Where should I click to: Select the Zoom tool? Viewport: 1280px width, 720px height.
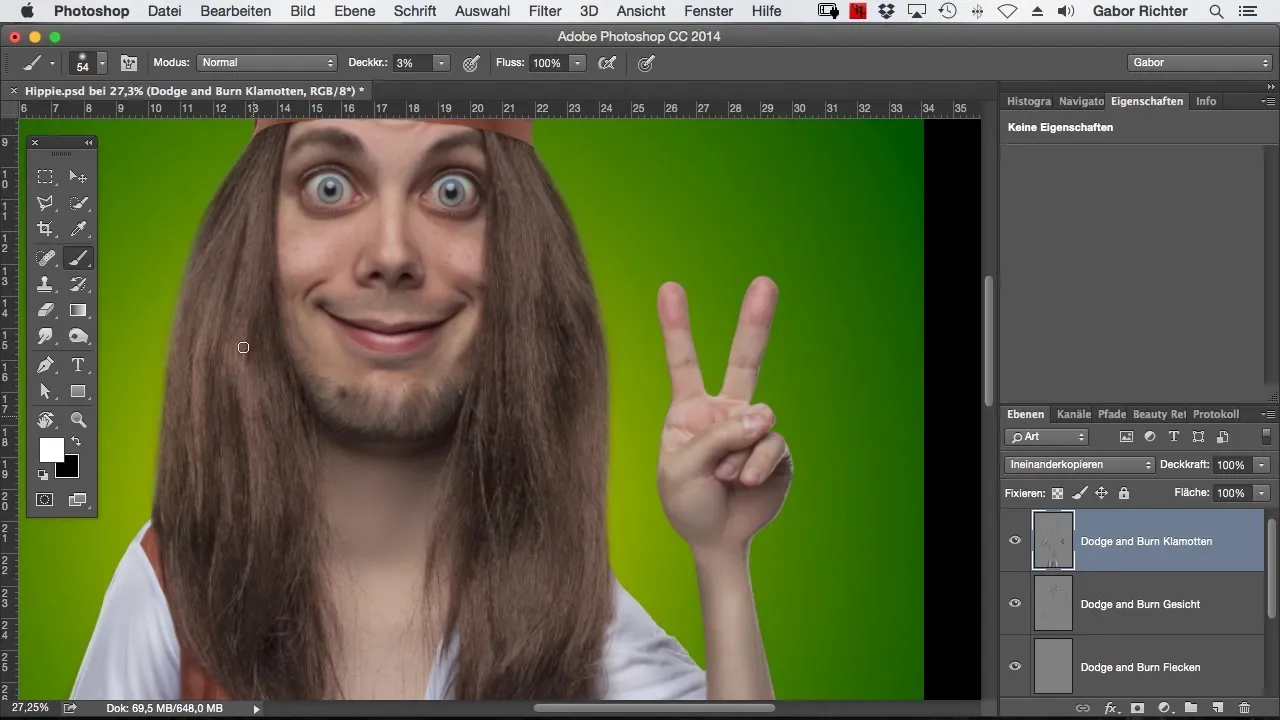(78, 420)
